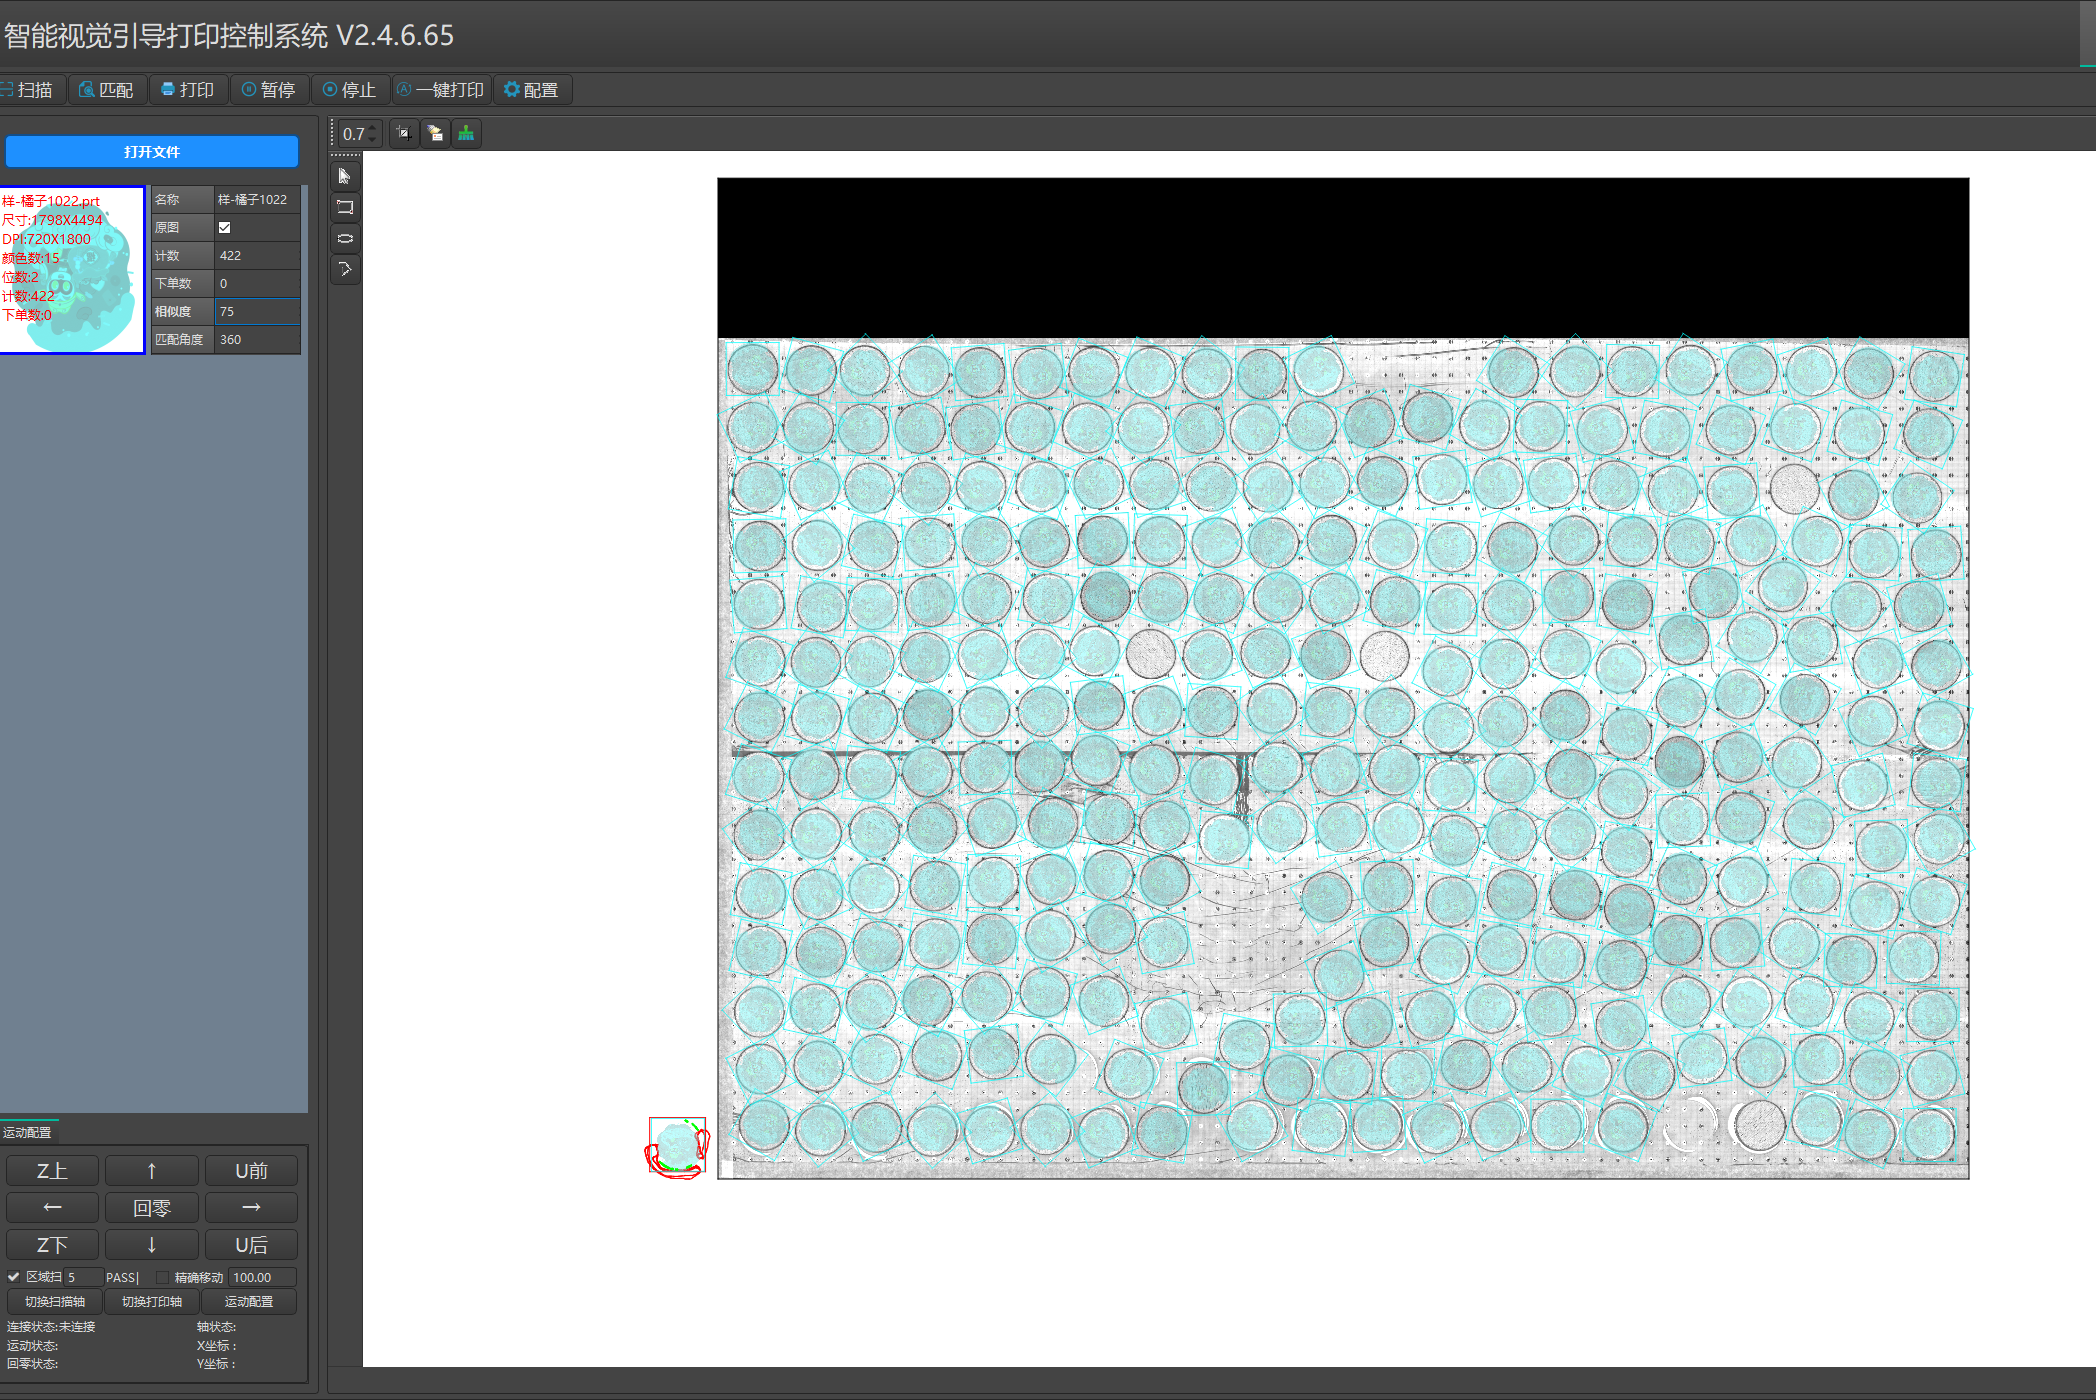Viewport: 2096px width, 1400px height.
Task: Click the 相似度 value field showing 75
Action: [256, 311]
